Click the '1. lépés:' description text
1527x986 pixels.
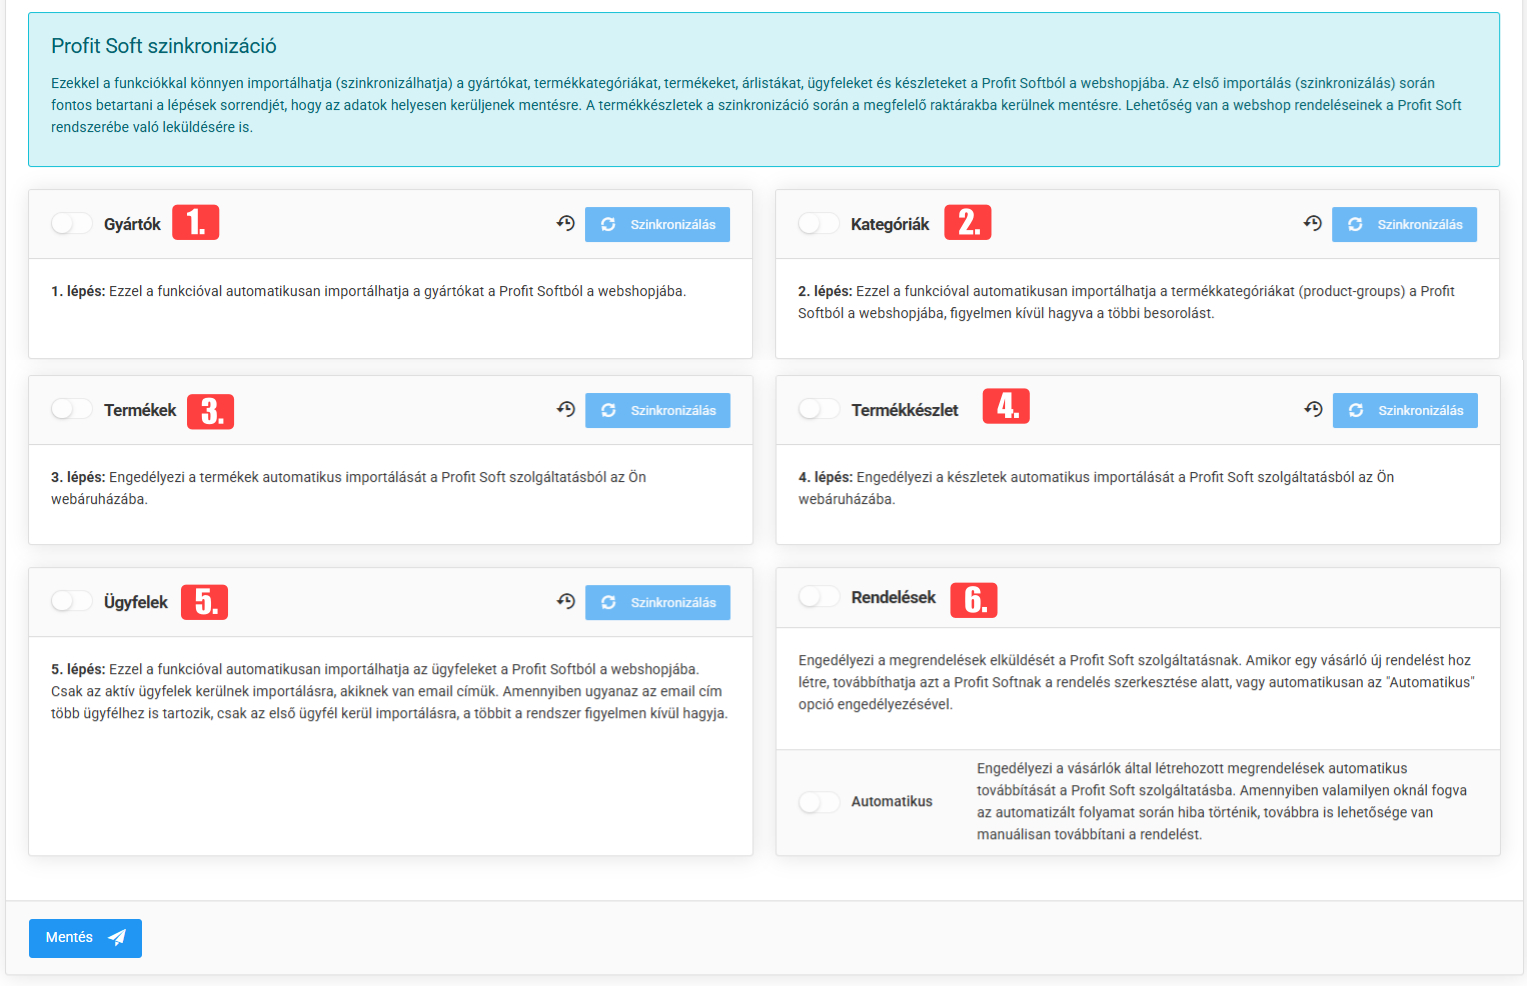[369, 291]
